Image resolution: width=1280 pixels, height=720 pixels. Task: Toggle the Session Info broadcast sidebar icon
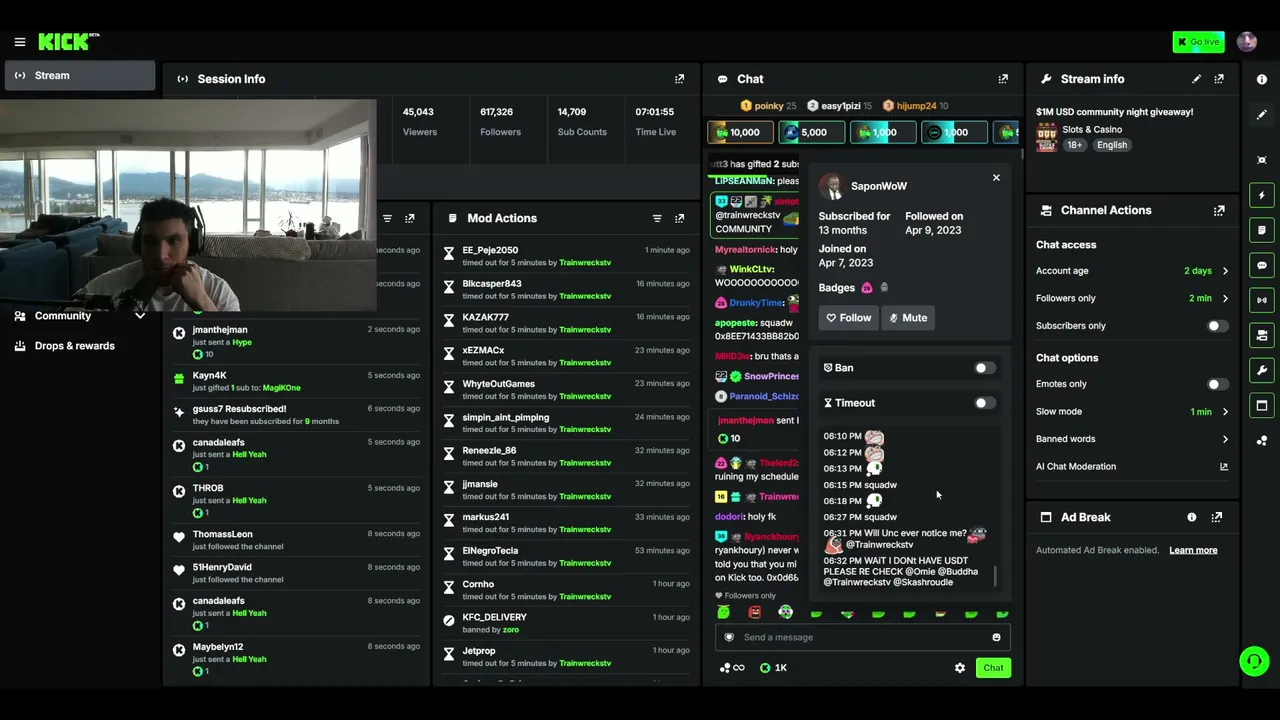pos(1262,300)
